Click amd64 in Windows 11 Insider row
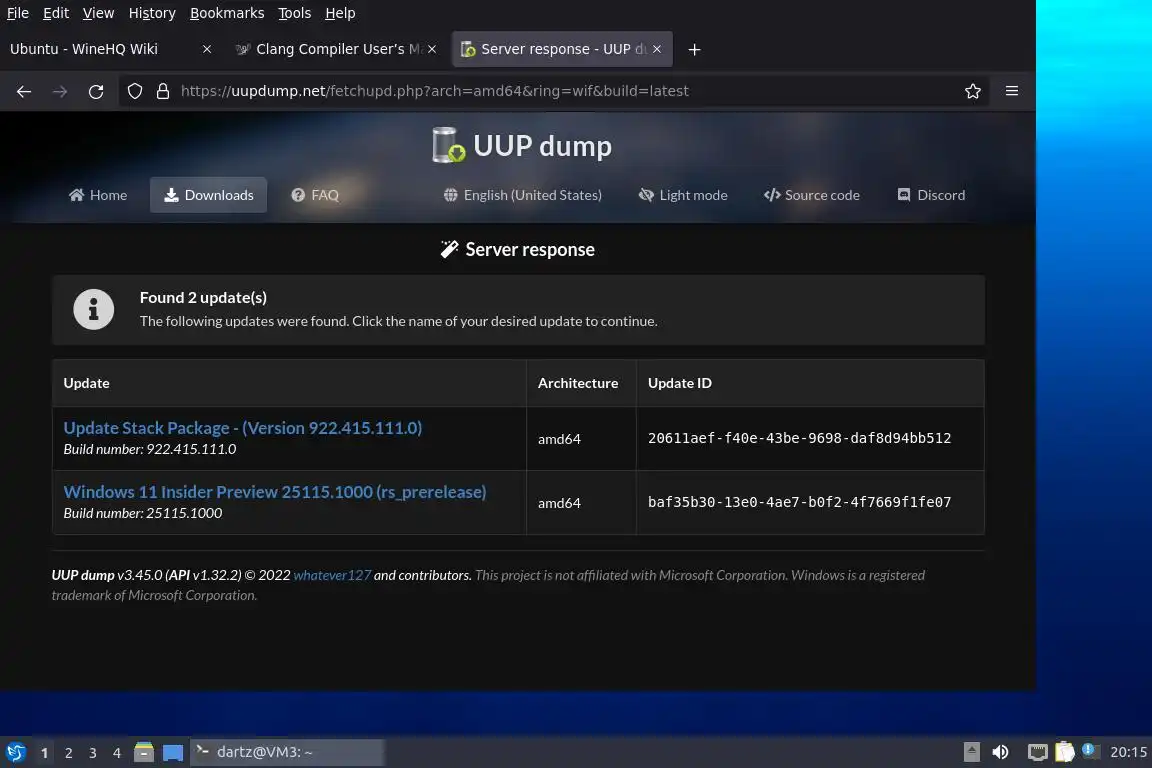 click(559, 503)
